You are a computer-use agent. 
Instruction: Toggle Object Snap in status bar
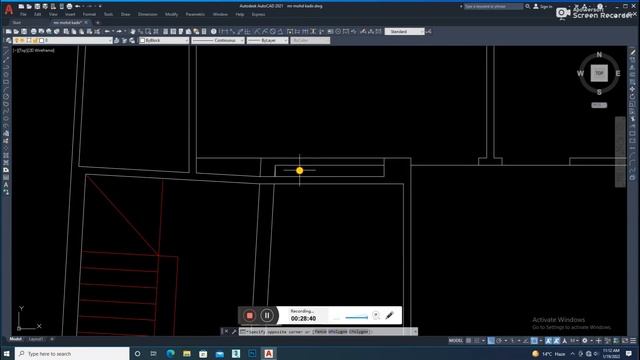[534, 340]
